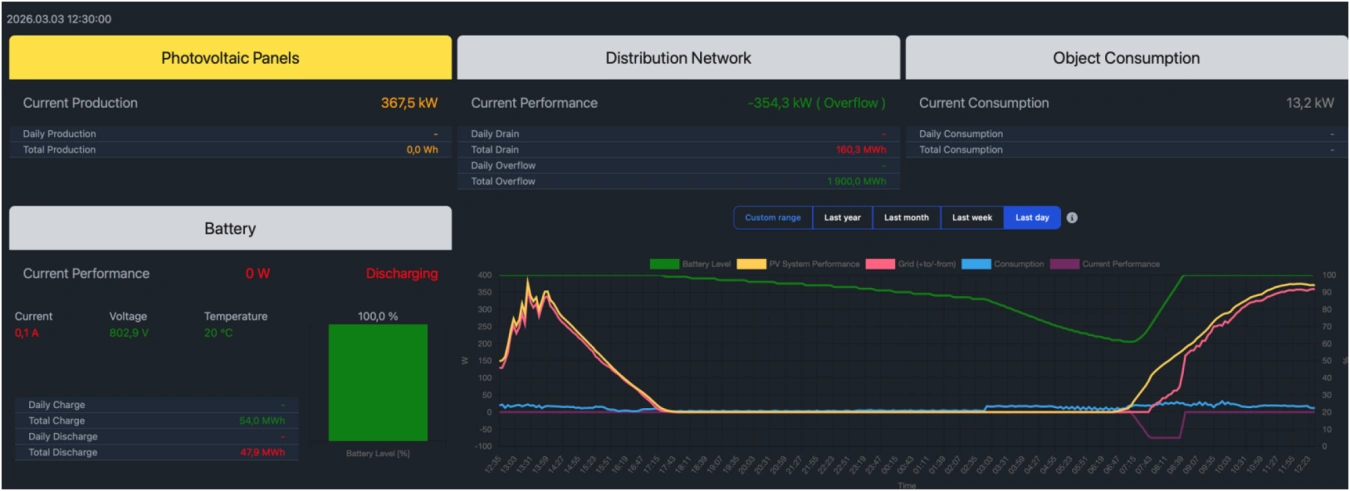The height and width of the screenshot is (491, 1350).
Task: Click the Distribution Network header
Action: tap(678, 58)
